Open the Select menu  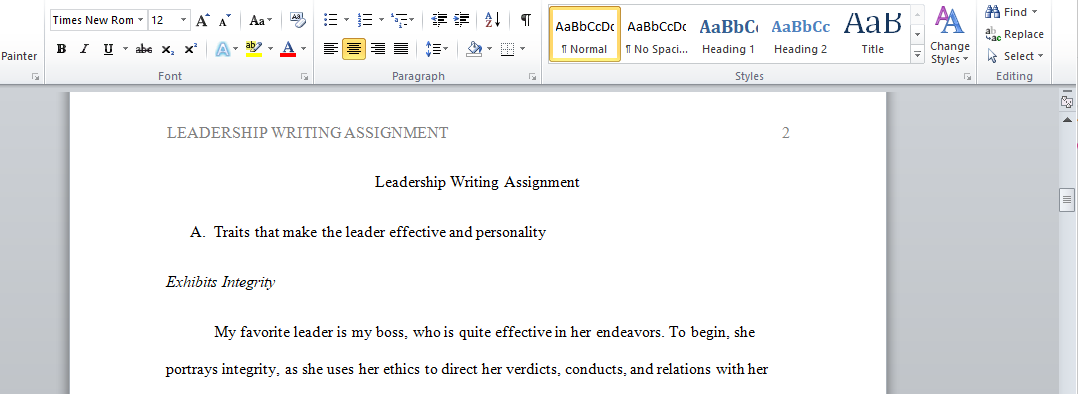point(1015,56)
